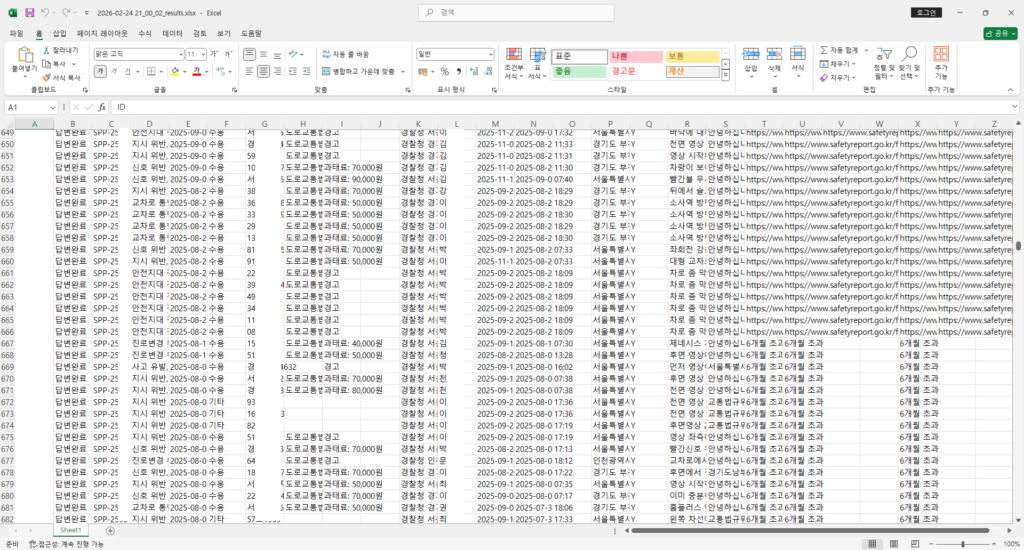The width and height of the screenshot is (1024, 550).
Task: Apply the 나쁨 (Bad) cell style swatch
Action: 634,56
